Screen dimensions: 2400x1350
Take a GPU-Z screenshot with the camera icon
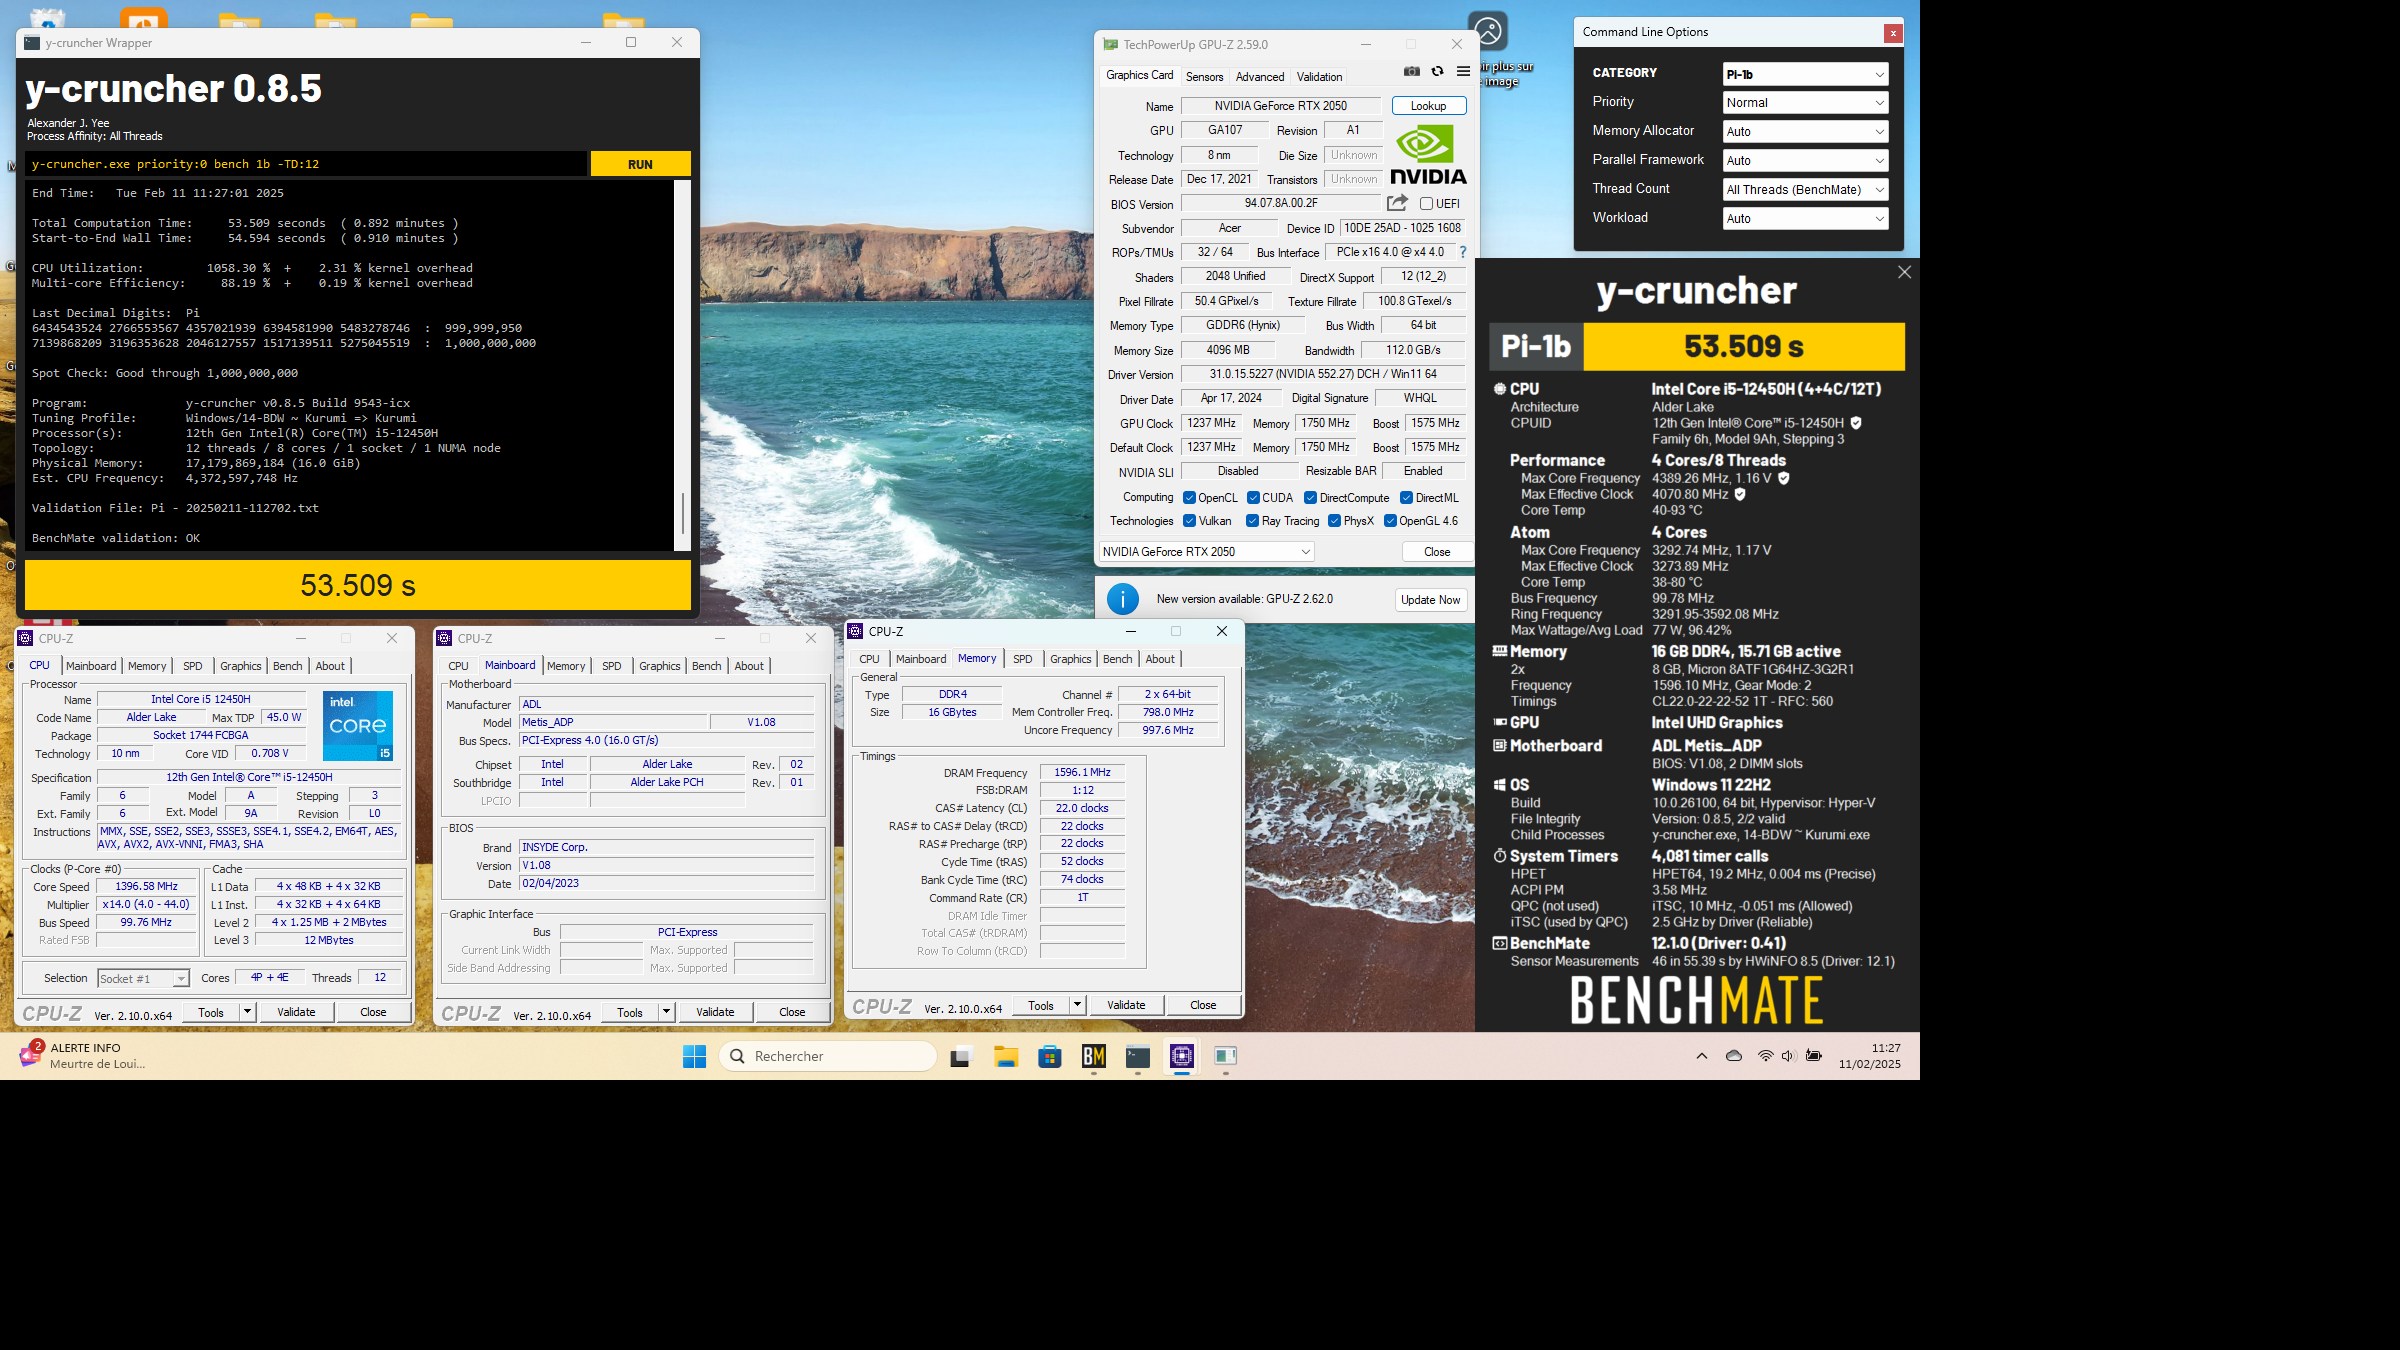(x=1411, y=72)
